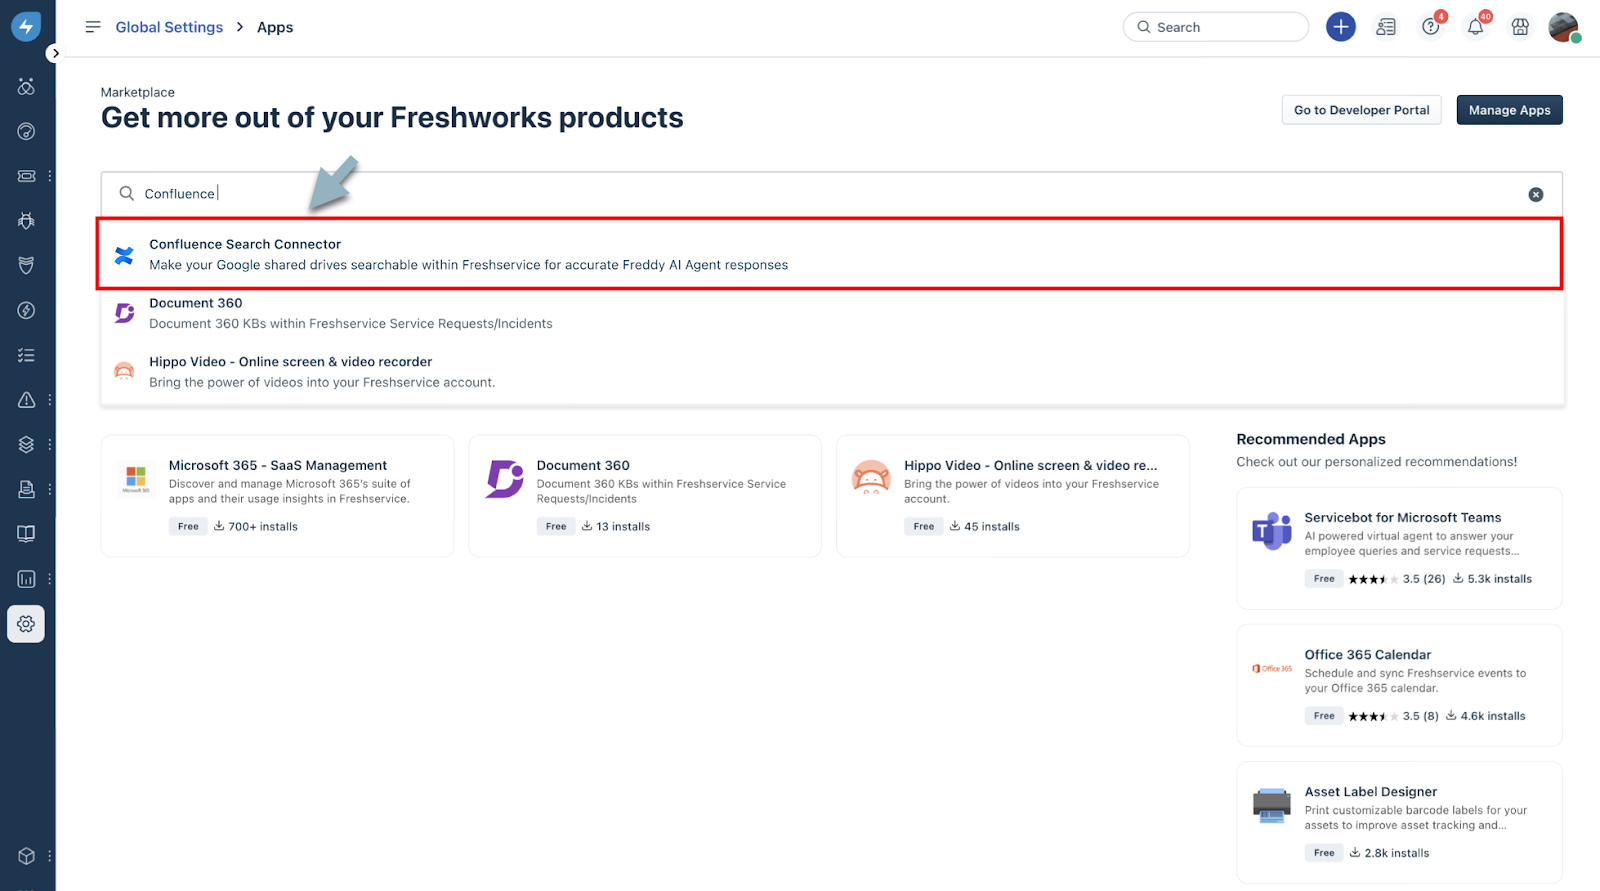This screenshot has height=891, width=1600.
Task: Open the Freshservice lightning logo home
Action: [x=26, y=27]
